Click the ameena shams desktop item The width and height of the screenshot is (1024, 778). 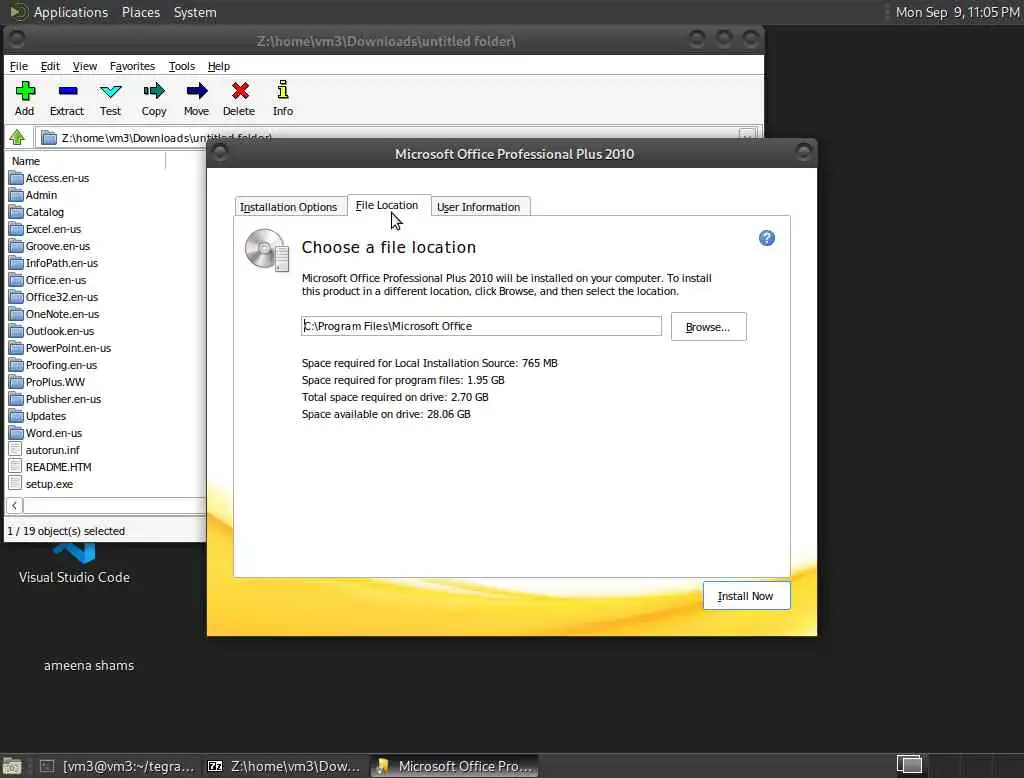pos(89,665)
